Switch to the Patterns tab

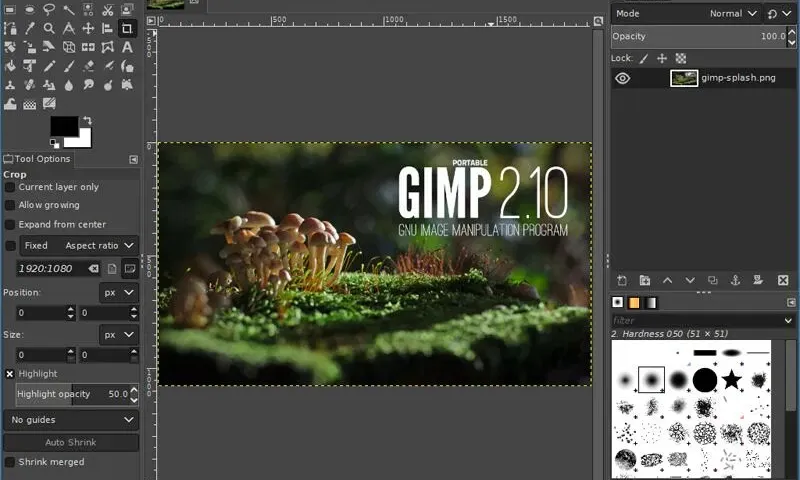634,302
